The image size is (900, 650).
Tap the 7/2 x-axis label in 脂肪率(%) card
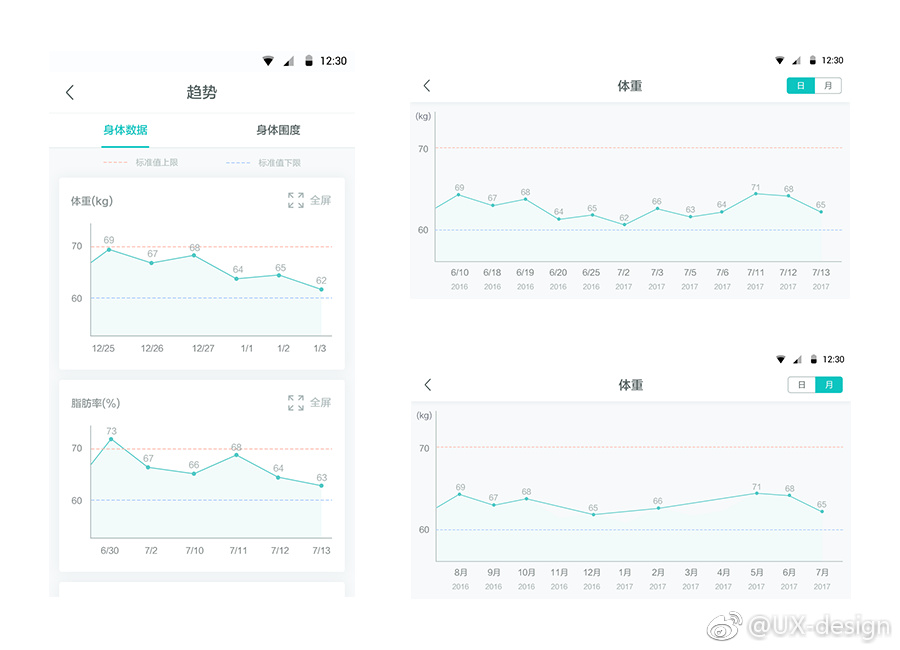click(151, 551)
